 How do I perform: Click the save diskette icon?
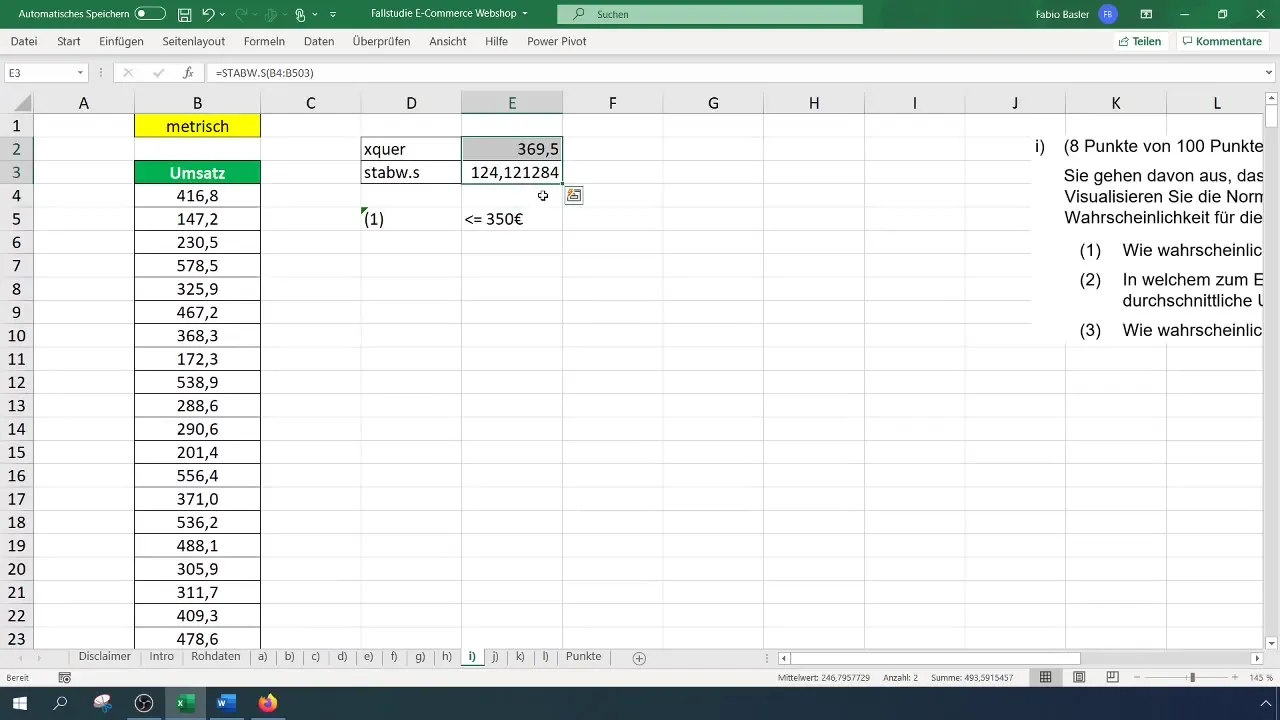point(185,15)
